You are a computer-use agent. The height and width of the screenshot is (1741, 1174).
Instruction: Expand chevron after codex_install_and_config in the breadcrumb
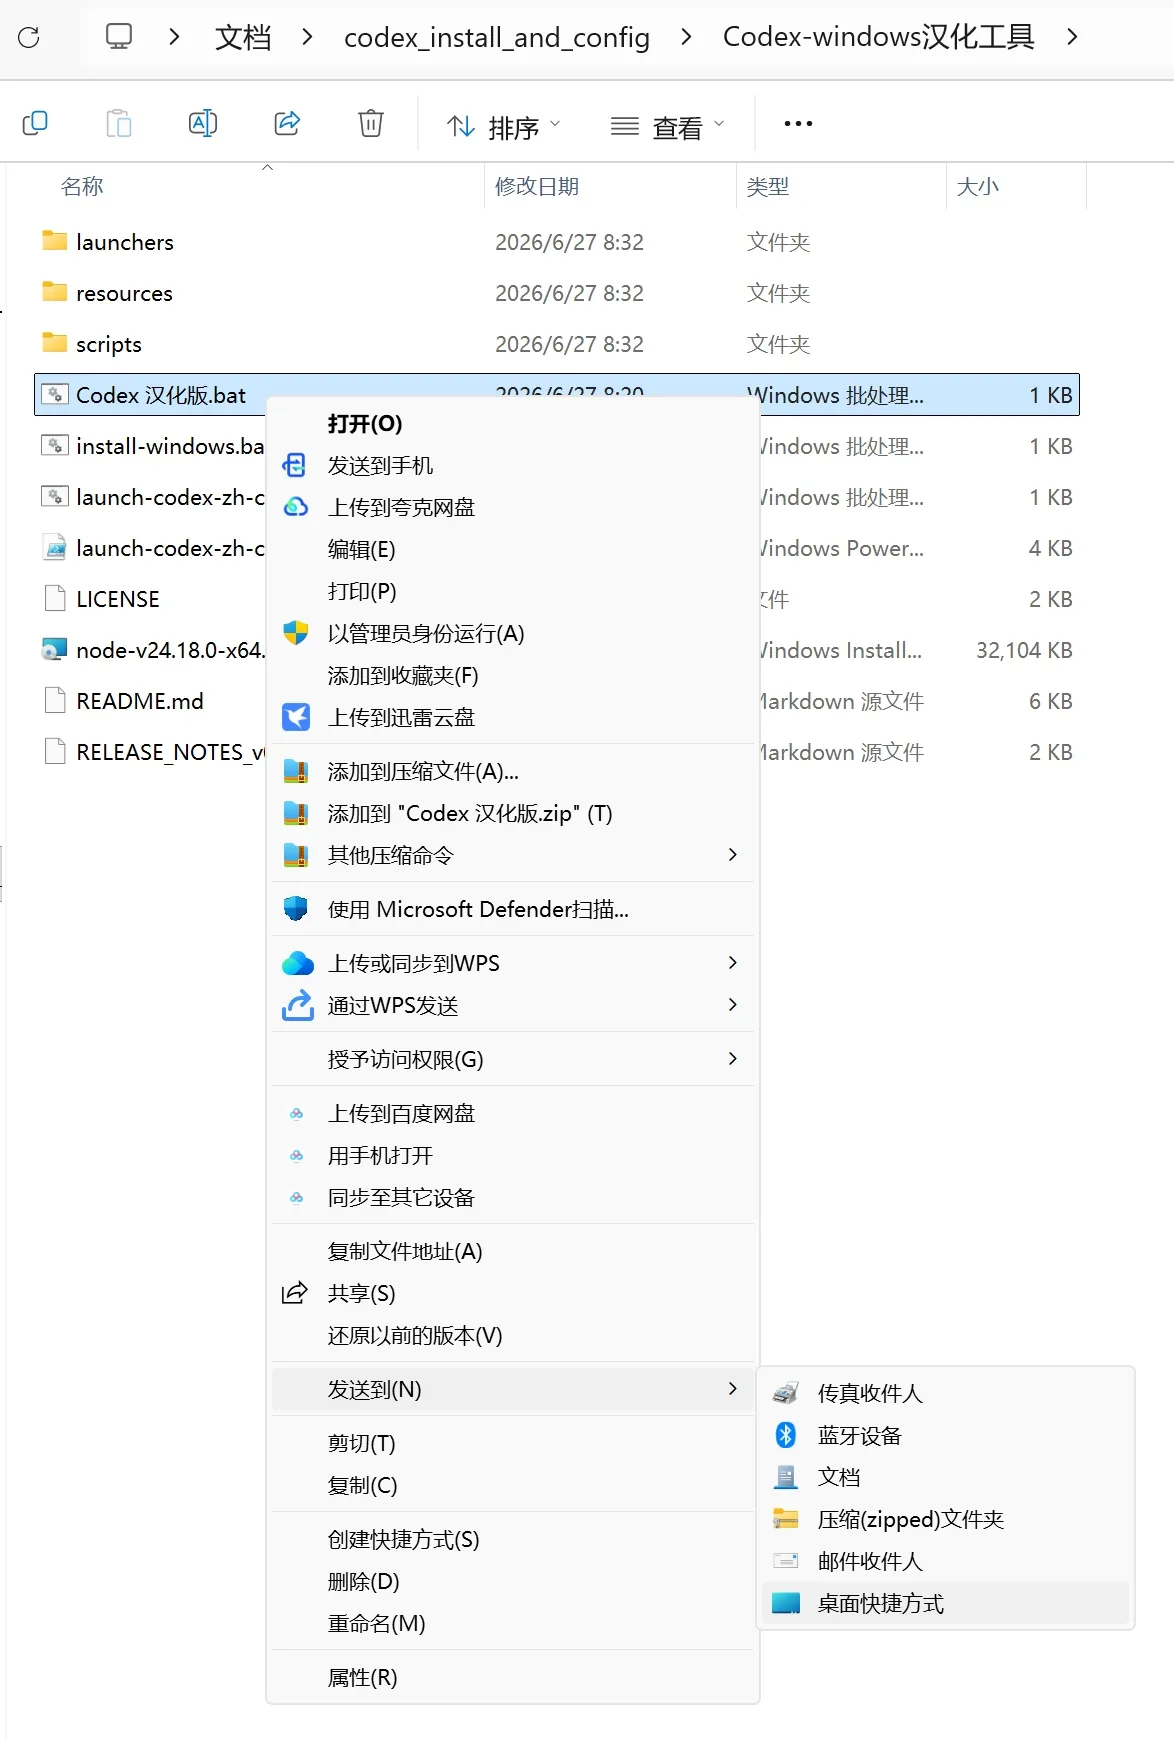point(686,37)
